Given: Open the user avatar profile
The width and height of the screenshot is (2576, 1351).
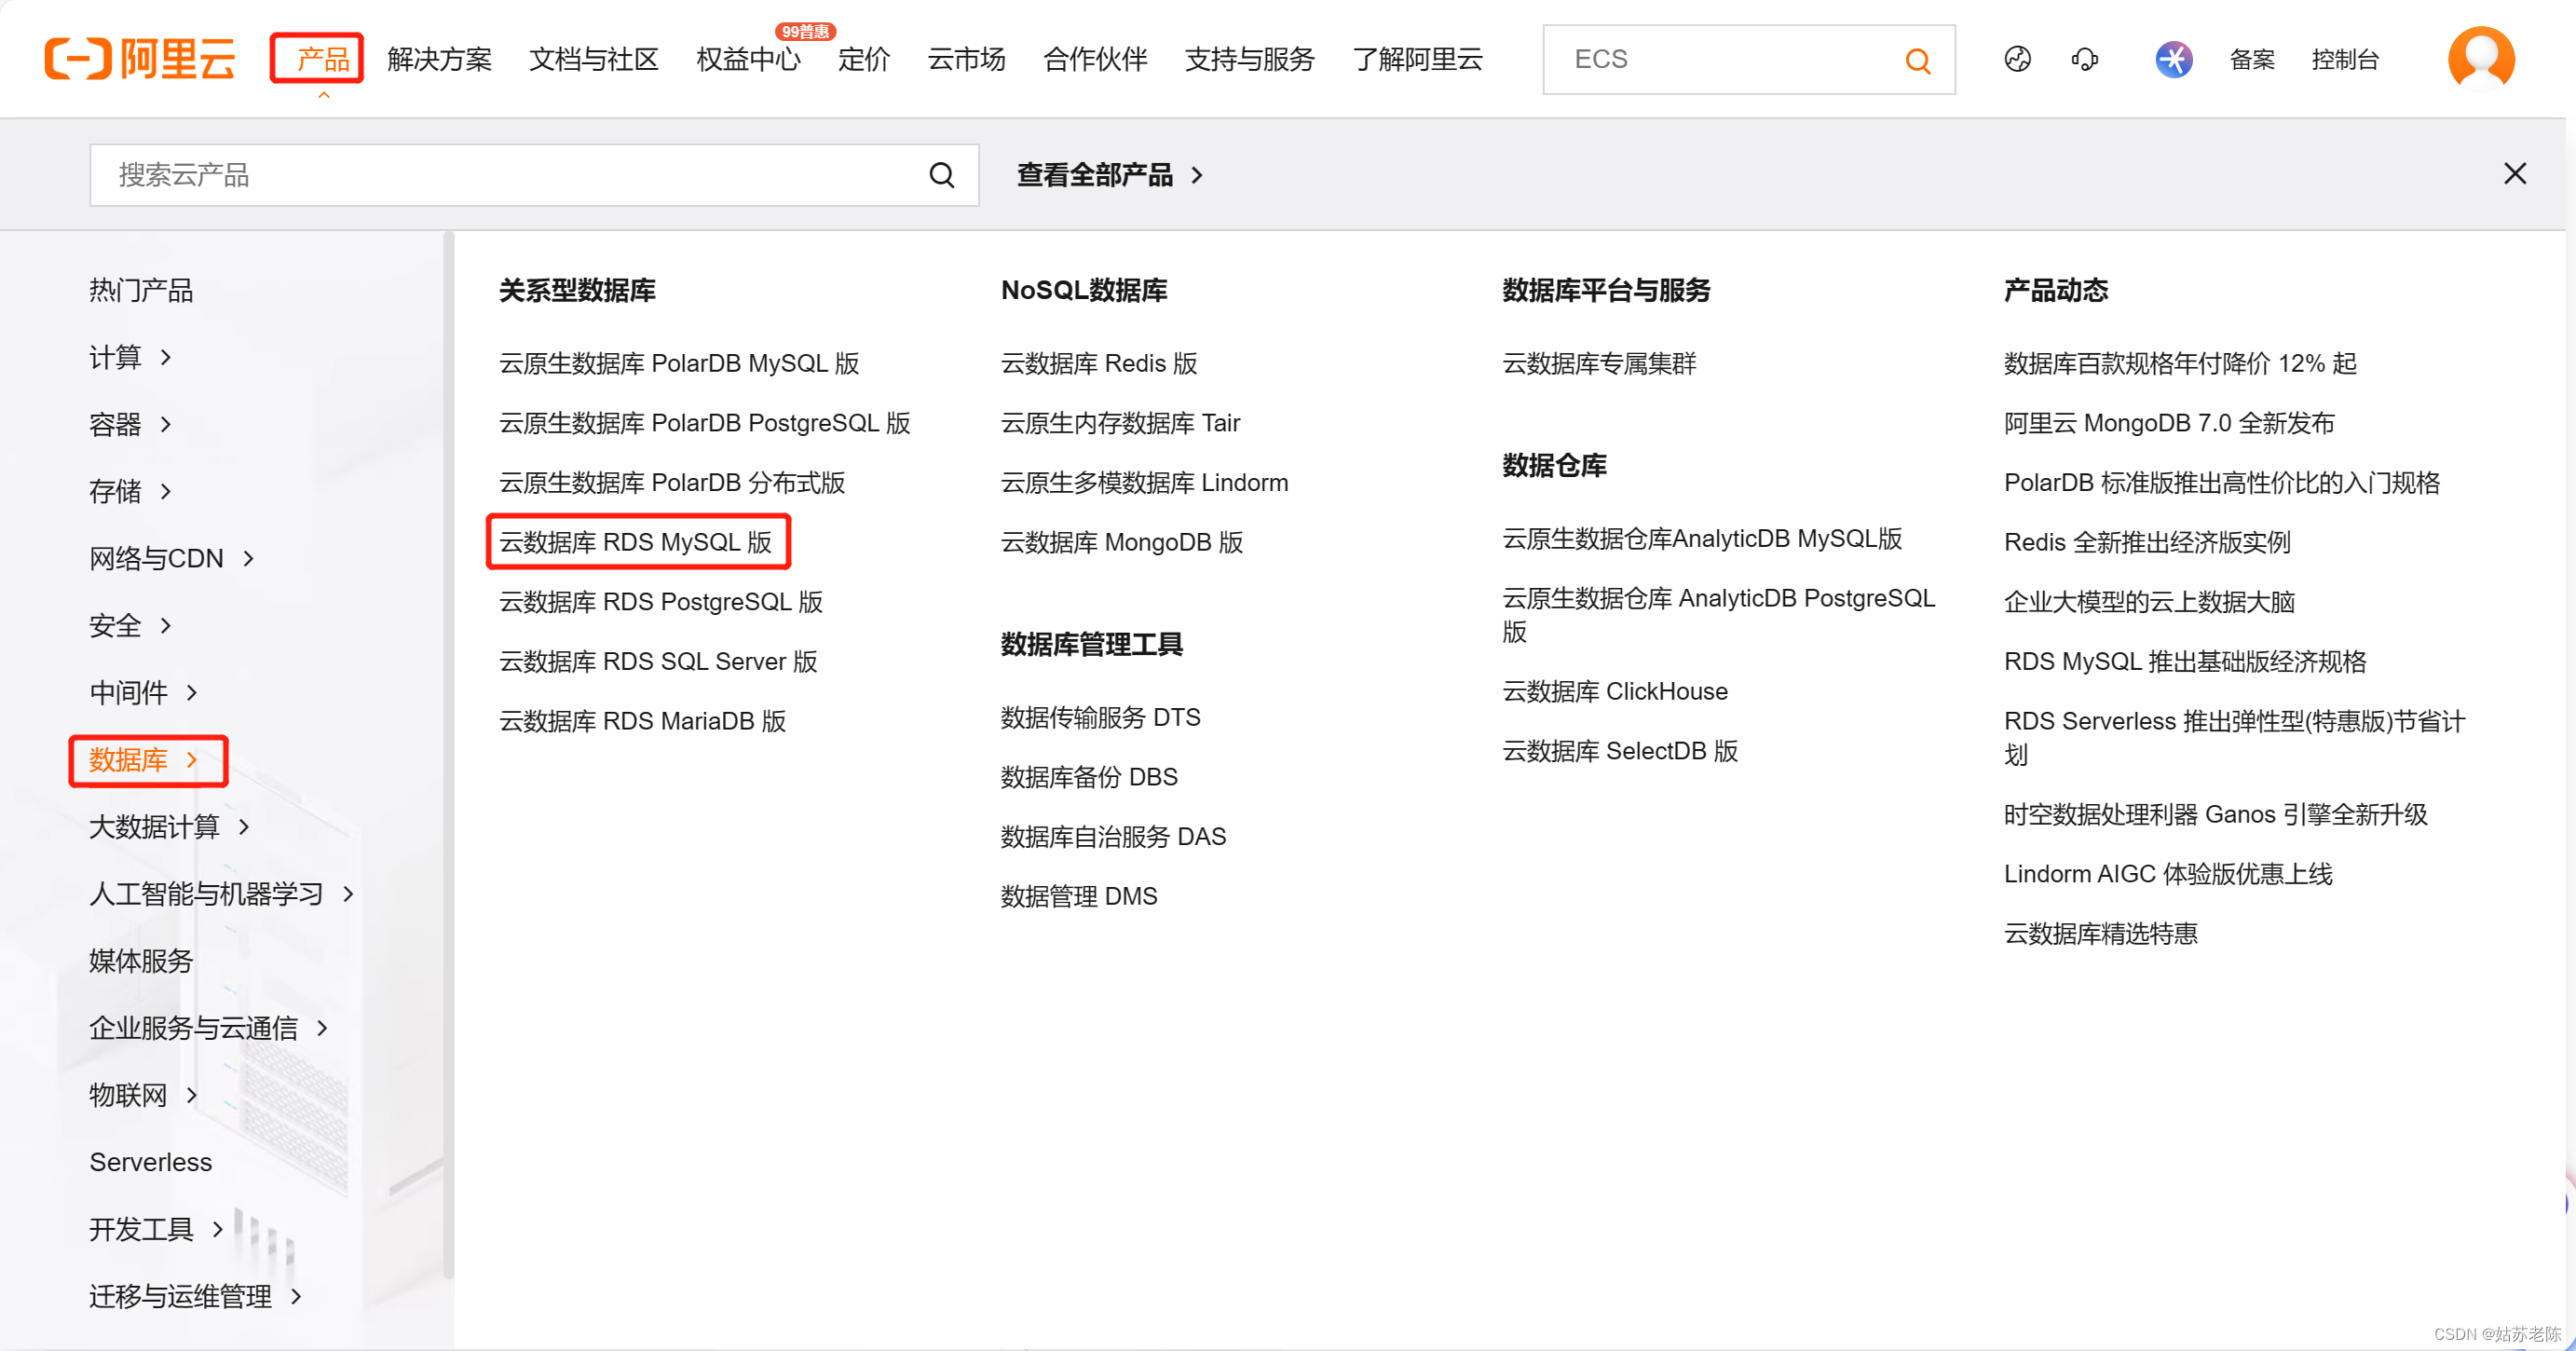Looking at the screenshot, I should point(2481,59).
